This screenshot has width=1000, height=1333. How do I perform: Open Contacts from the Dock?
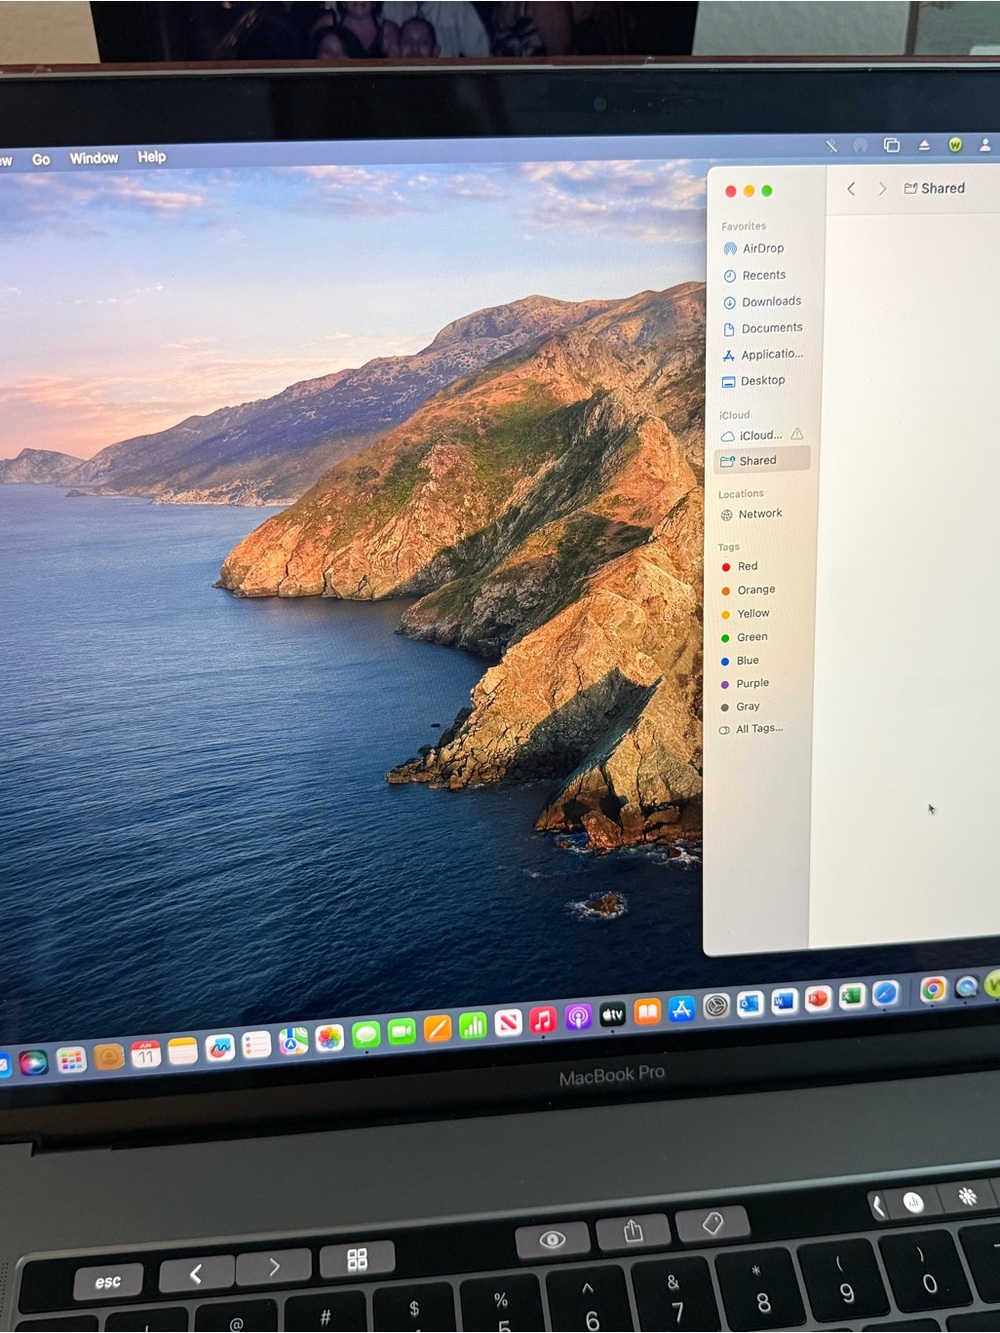[109, 1056]
